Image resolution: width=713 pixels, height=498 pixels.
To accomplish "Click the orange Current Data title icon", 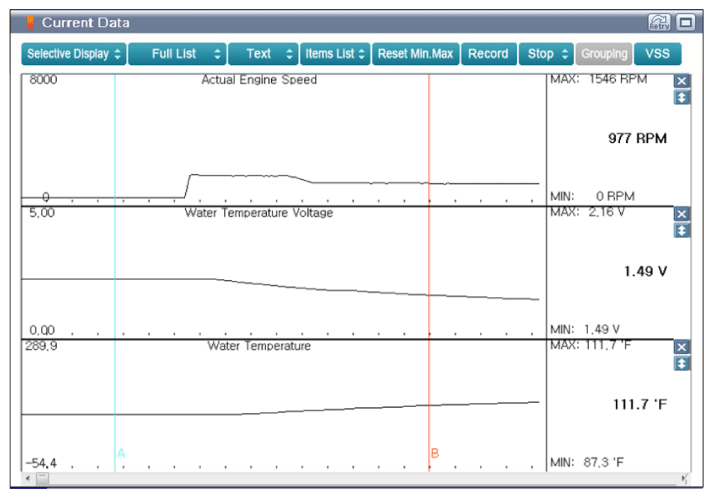I will (30, 23).
